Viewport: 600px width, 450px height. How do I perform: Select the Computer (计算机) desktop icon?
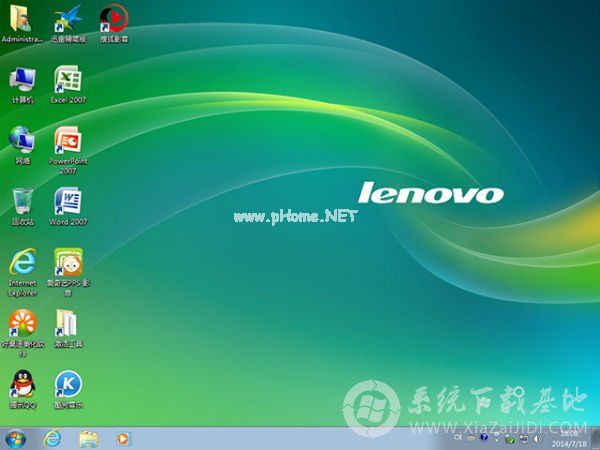pyautogui.click(x=23, y=85)
